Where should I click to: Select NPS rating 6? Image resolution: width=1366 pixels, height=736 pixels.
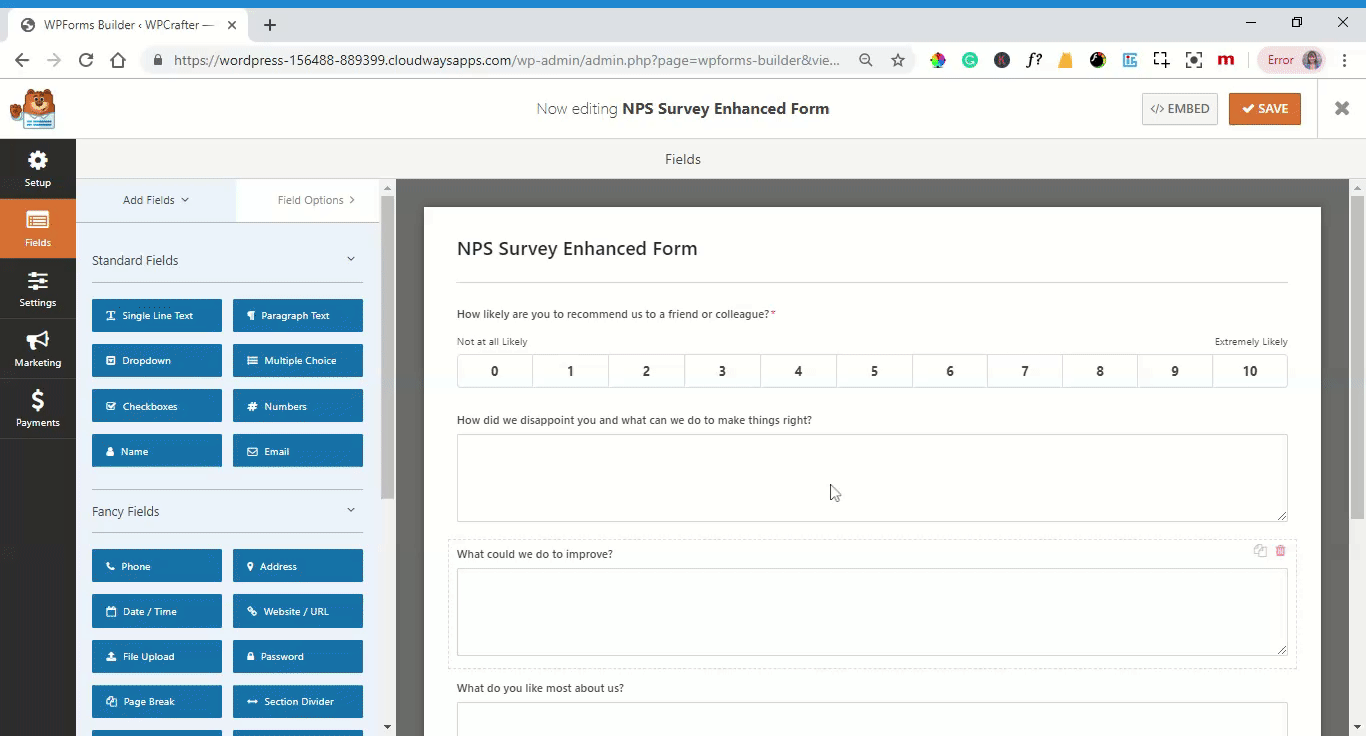coord(950,371)
